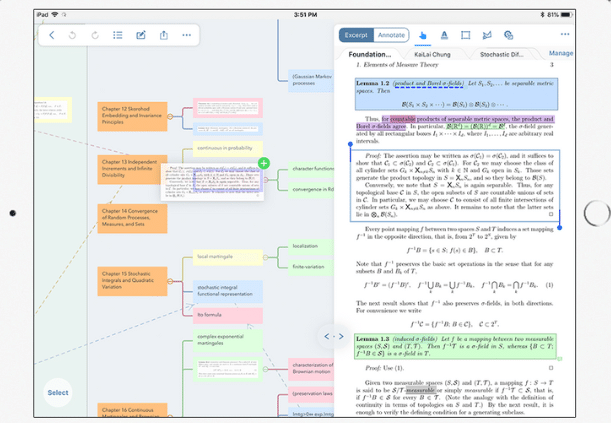Tap the yellow excerpt card at left edge

[53, 110]
